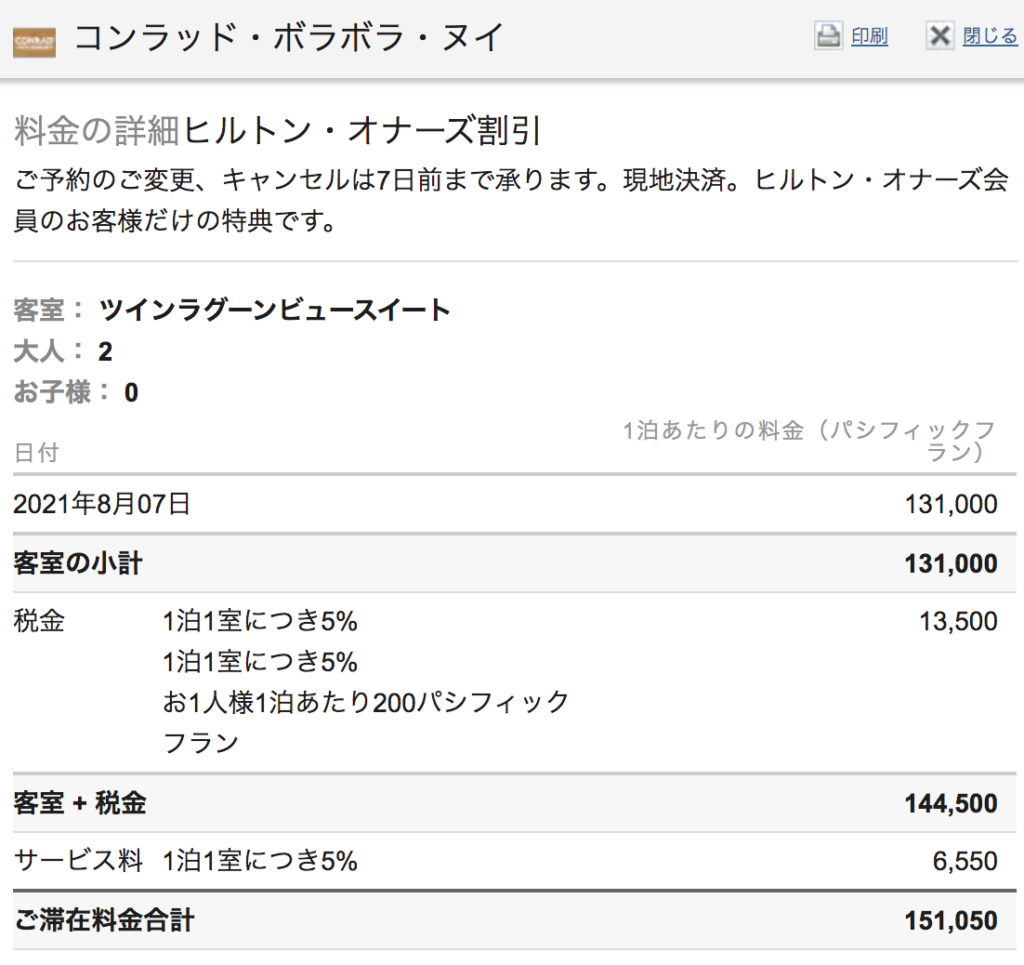1024x965 pixels.
Task: Click the date 2021年8月07日
Action: click(x=102, y=504)
